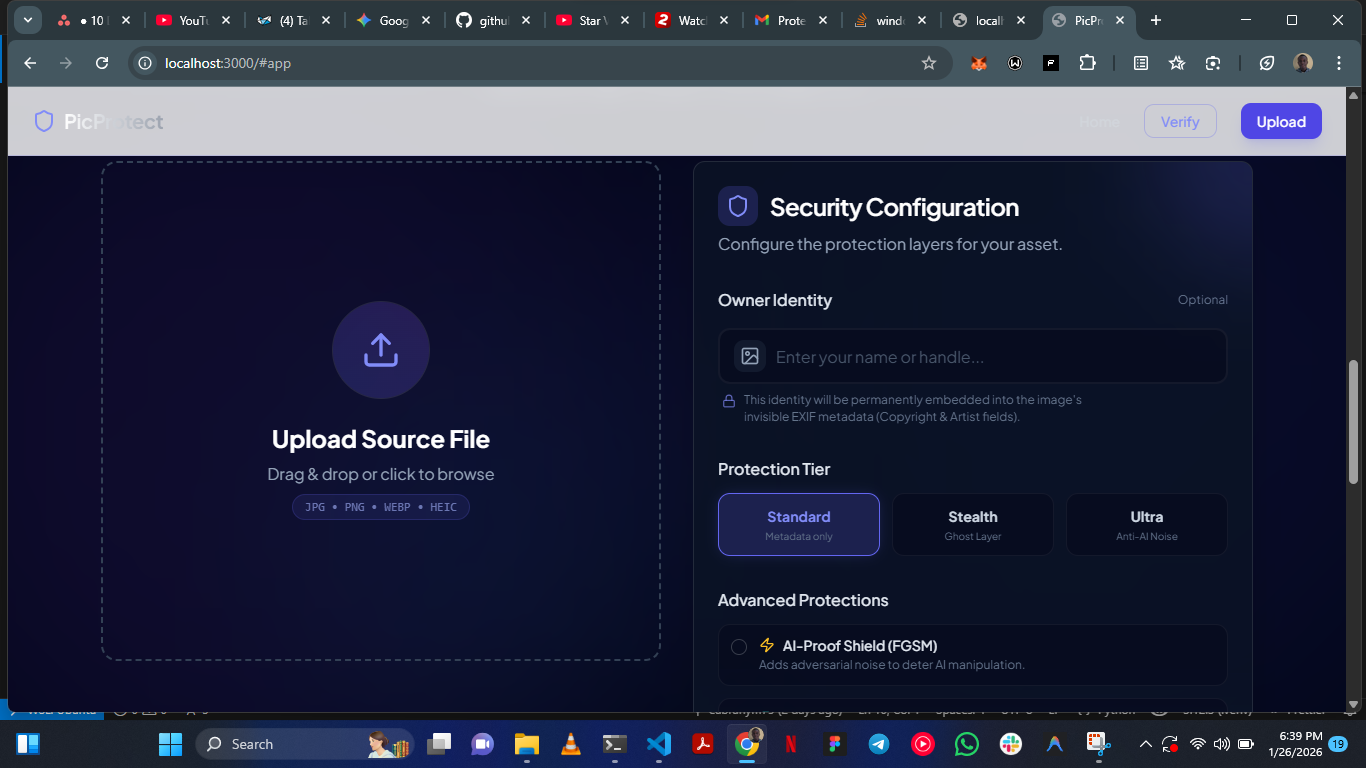Click the lightning bolt icon for AI-Proof Shield
Screen dimensions: 1366x768
pos(767,646)
